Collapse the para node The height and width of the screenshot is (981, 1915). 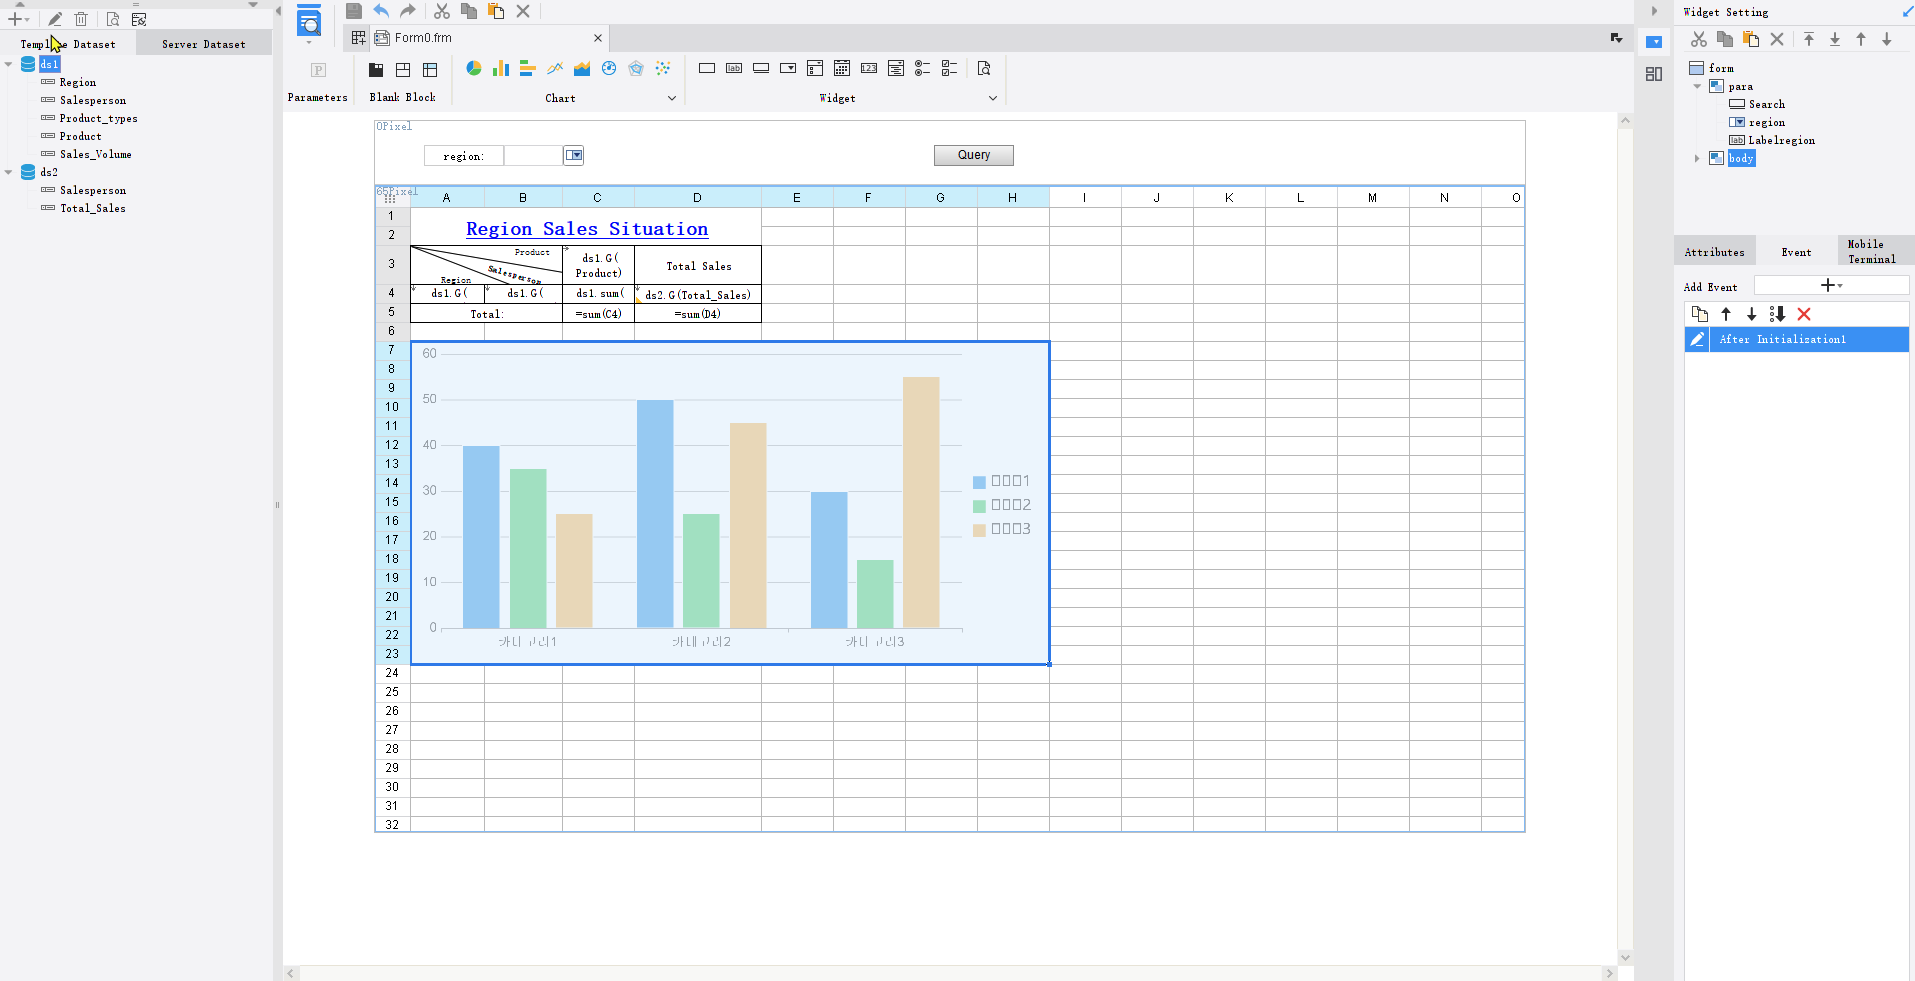[x=1697, y=86]
